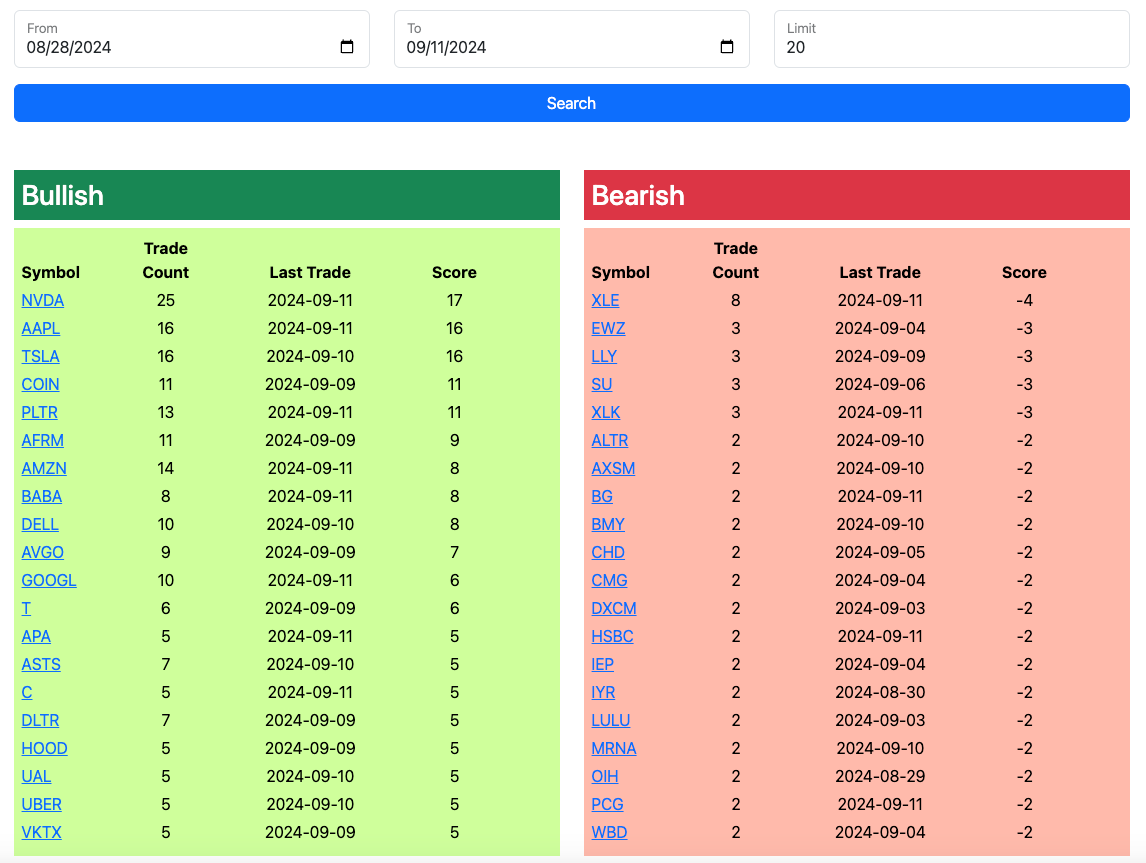
Task: Open the ASTS symbol link
Action: [41, 664]
